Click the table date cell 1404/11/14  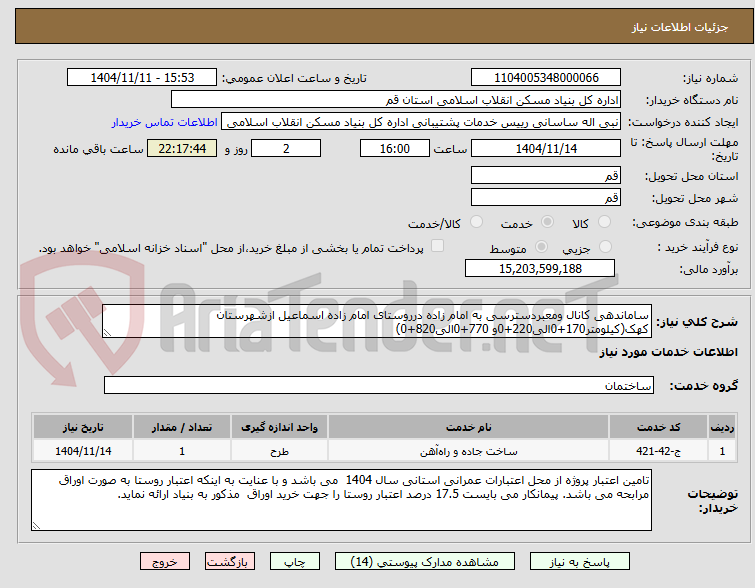83,451
